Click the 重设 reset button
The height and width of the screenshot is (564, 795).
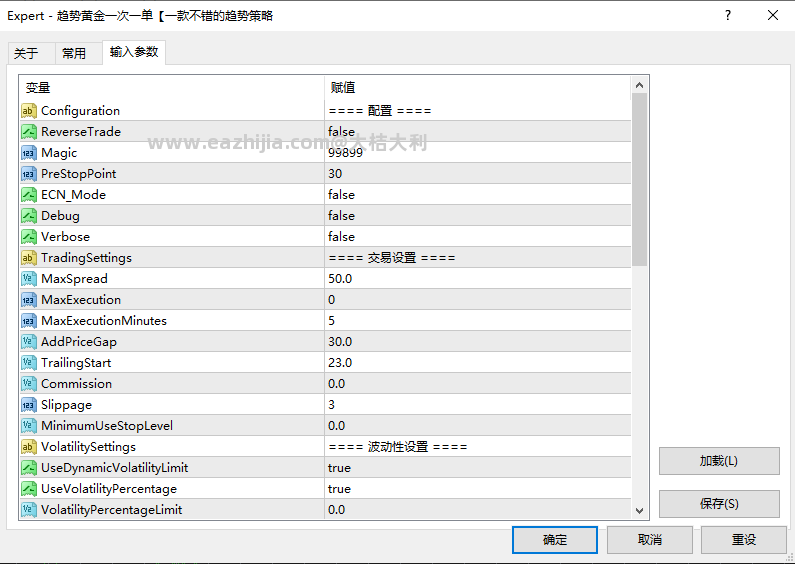[744, 540]
